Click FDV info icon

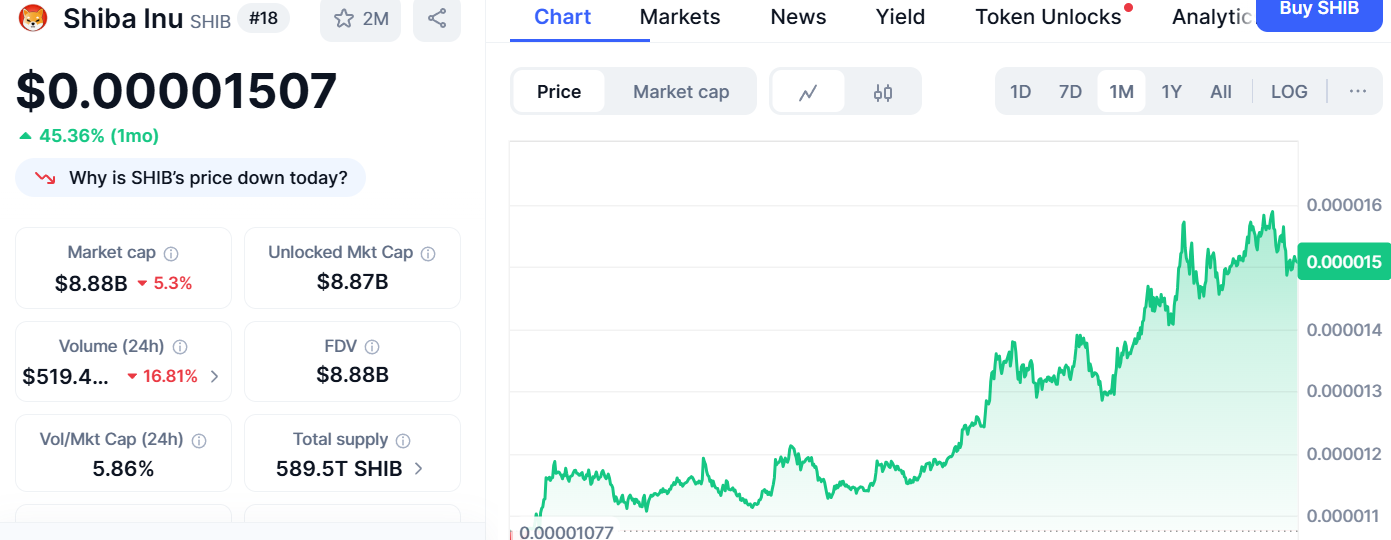tap(372, 347)
